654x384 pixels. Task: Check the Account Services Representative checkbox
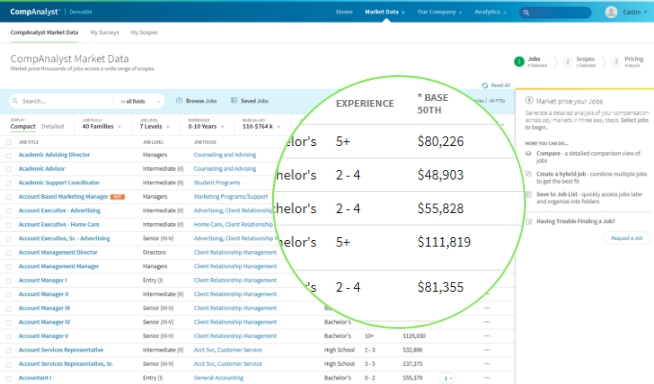click(x=8, y=350)
